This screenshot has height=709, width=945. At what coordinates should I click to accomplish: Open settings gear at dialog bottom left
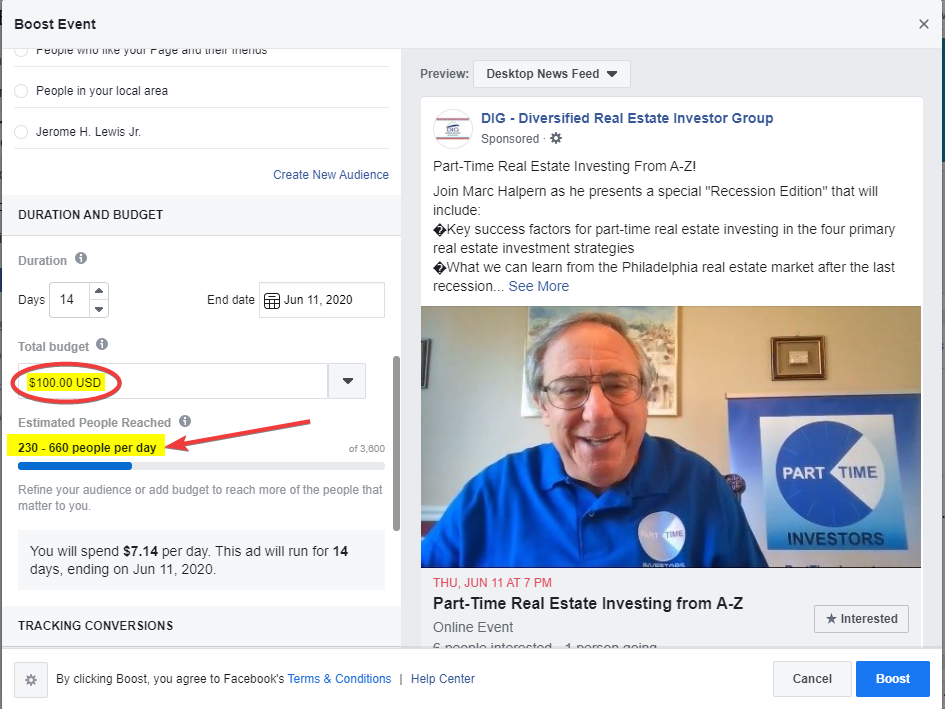[x=31, y=679]
